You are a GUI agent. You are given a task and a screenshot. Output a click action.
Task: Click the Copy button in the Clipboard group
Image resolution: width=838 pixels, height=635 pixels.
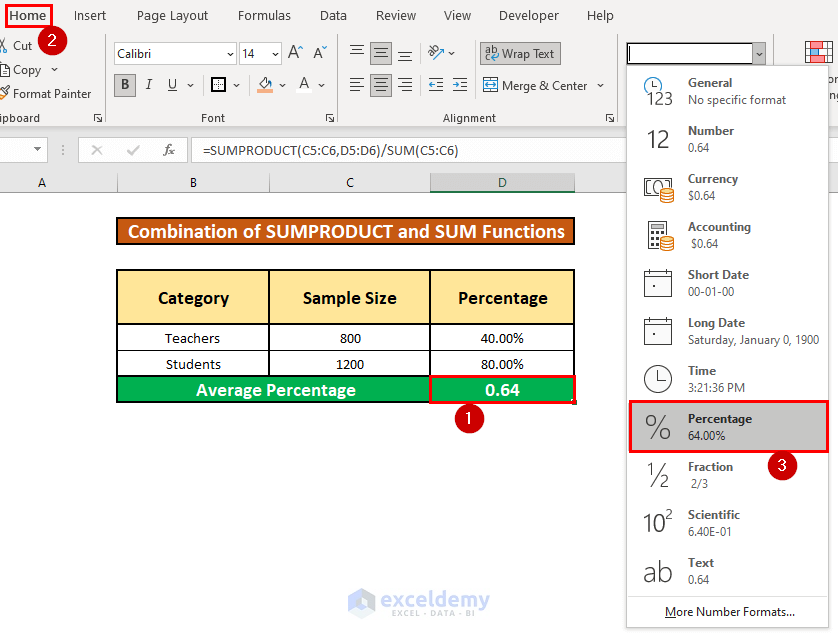point(21,70)
